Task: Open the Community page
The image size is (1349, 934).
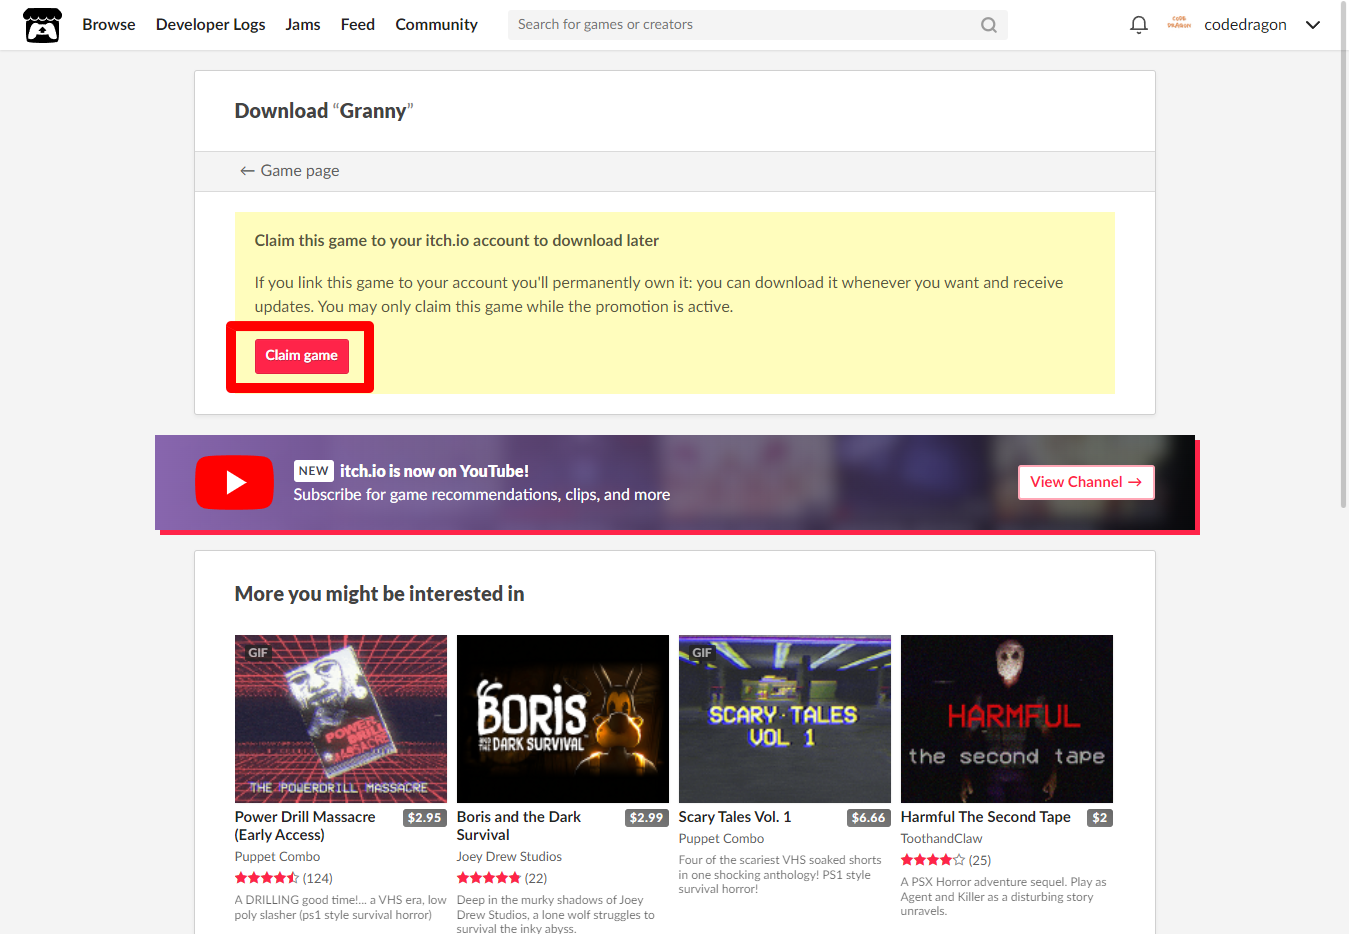Action: pos(436,25)
